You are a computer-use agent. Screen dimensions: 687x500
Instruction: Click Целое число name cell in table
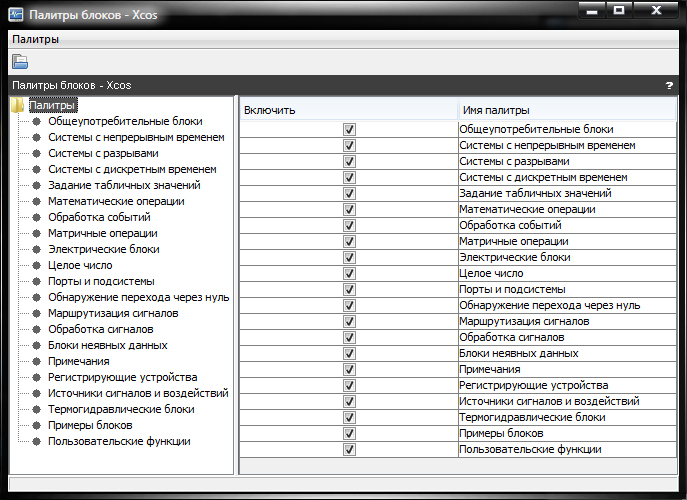pyautogui.click(x=567, y=273)
